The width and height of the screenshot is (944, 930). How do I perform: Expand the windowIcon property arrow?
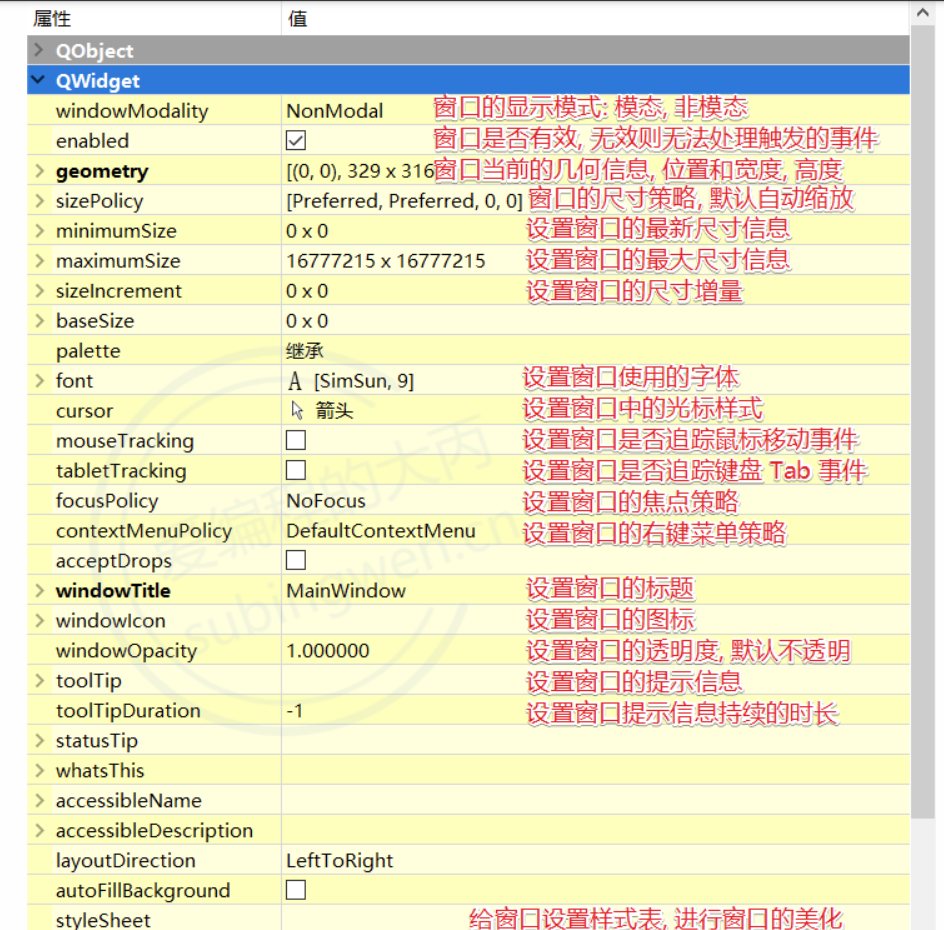40,621
